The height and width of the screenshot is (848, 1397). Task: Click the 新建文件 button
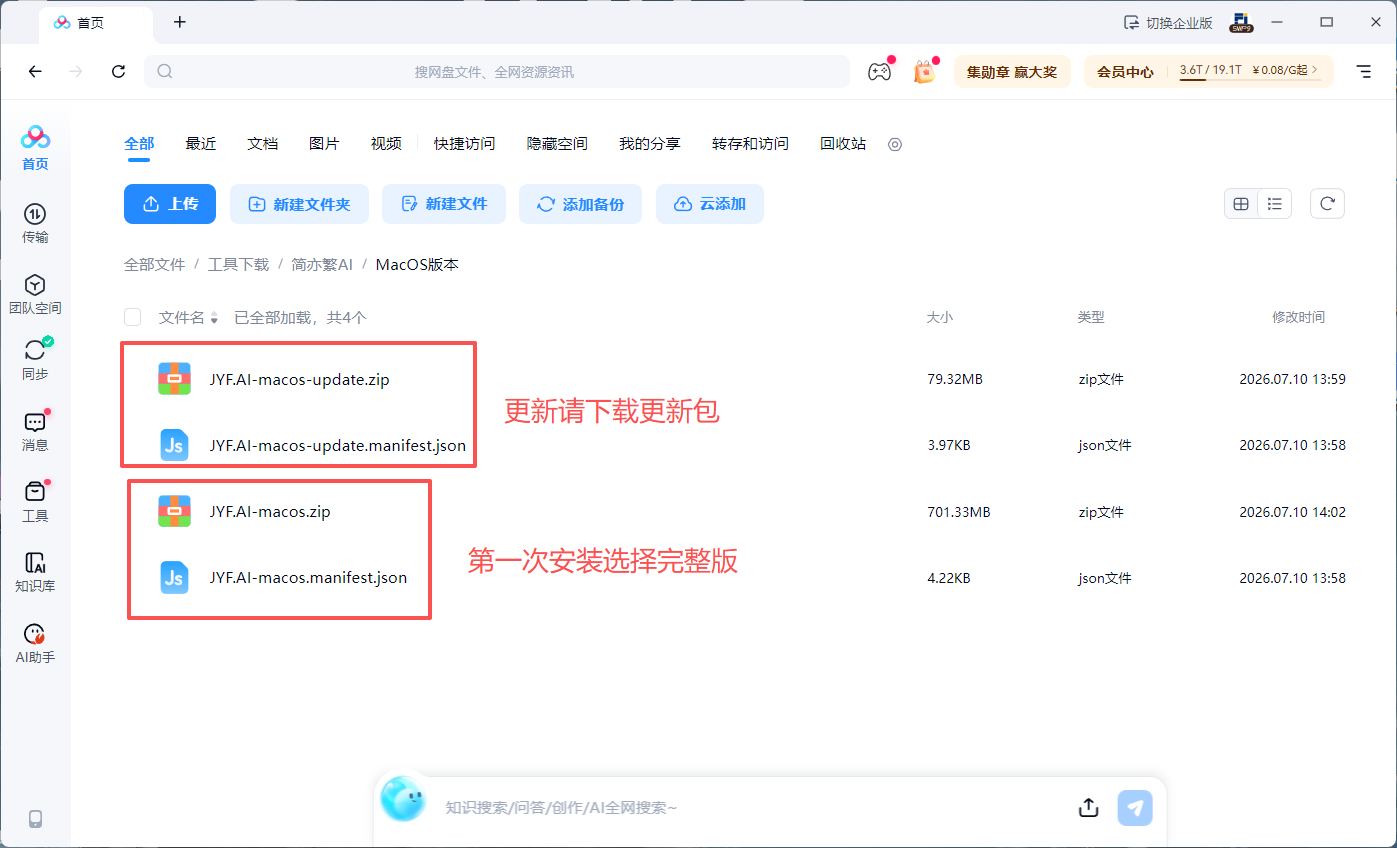[x=444, y=204]
